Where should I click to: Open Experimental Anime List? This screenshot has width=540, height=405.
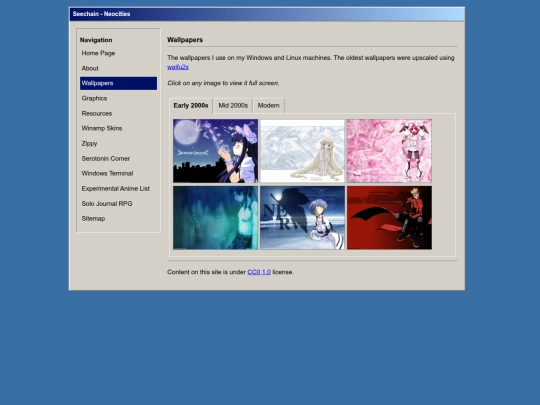click(118, 188)
